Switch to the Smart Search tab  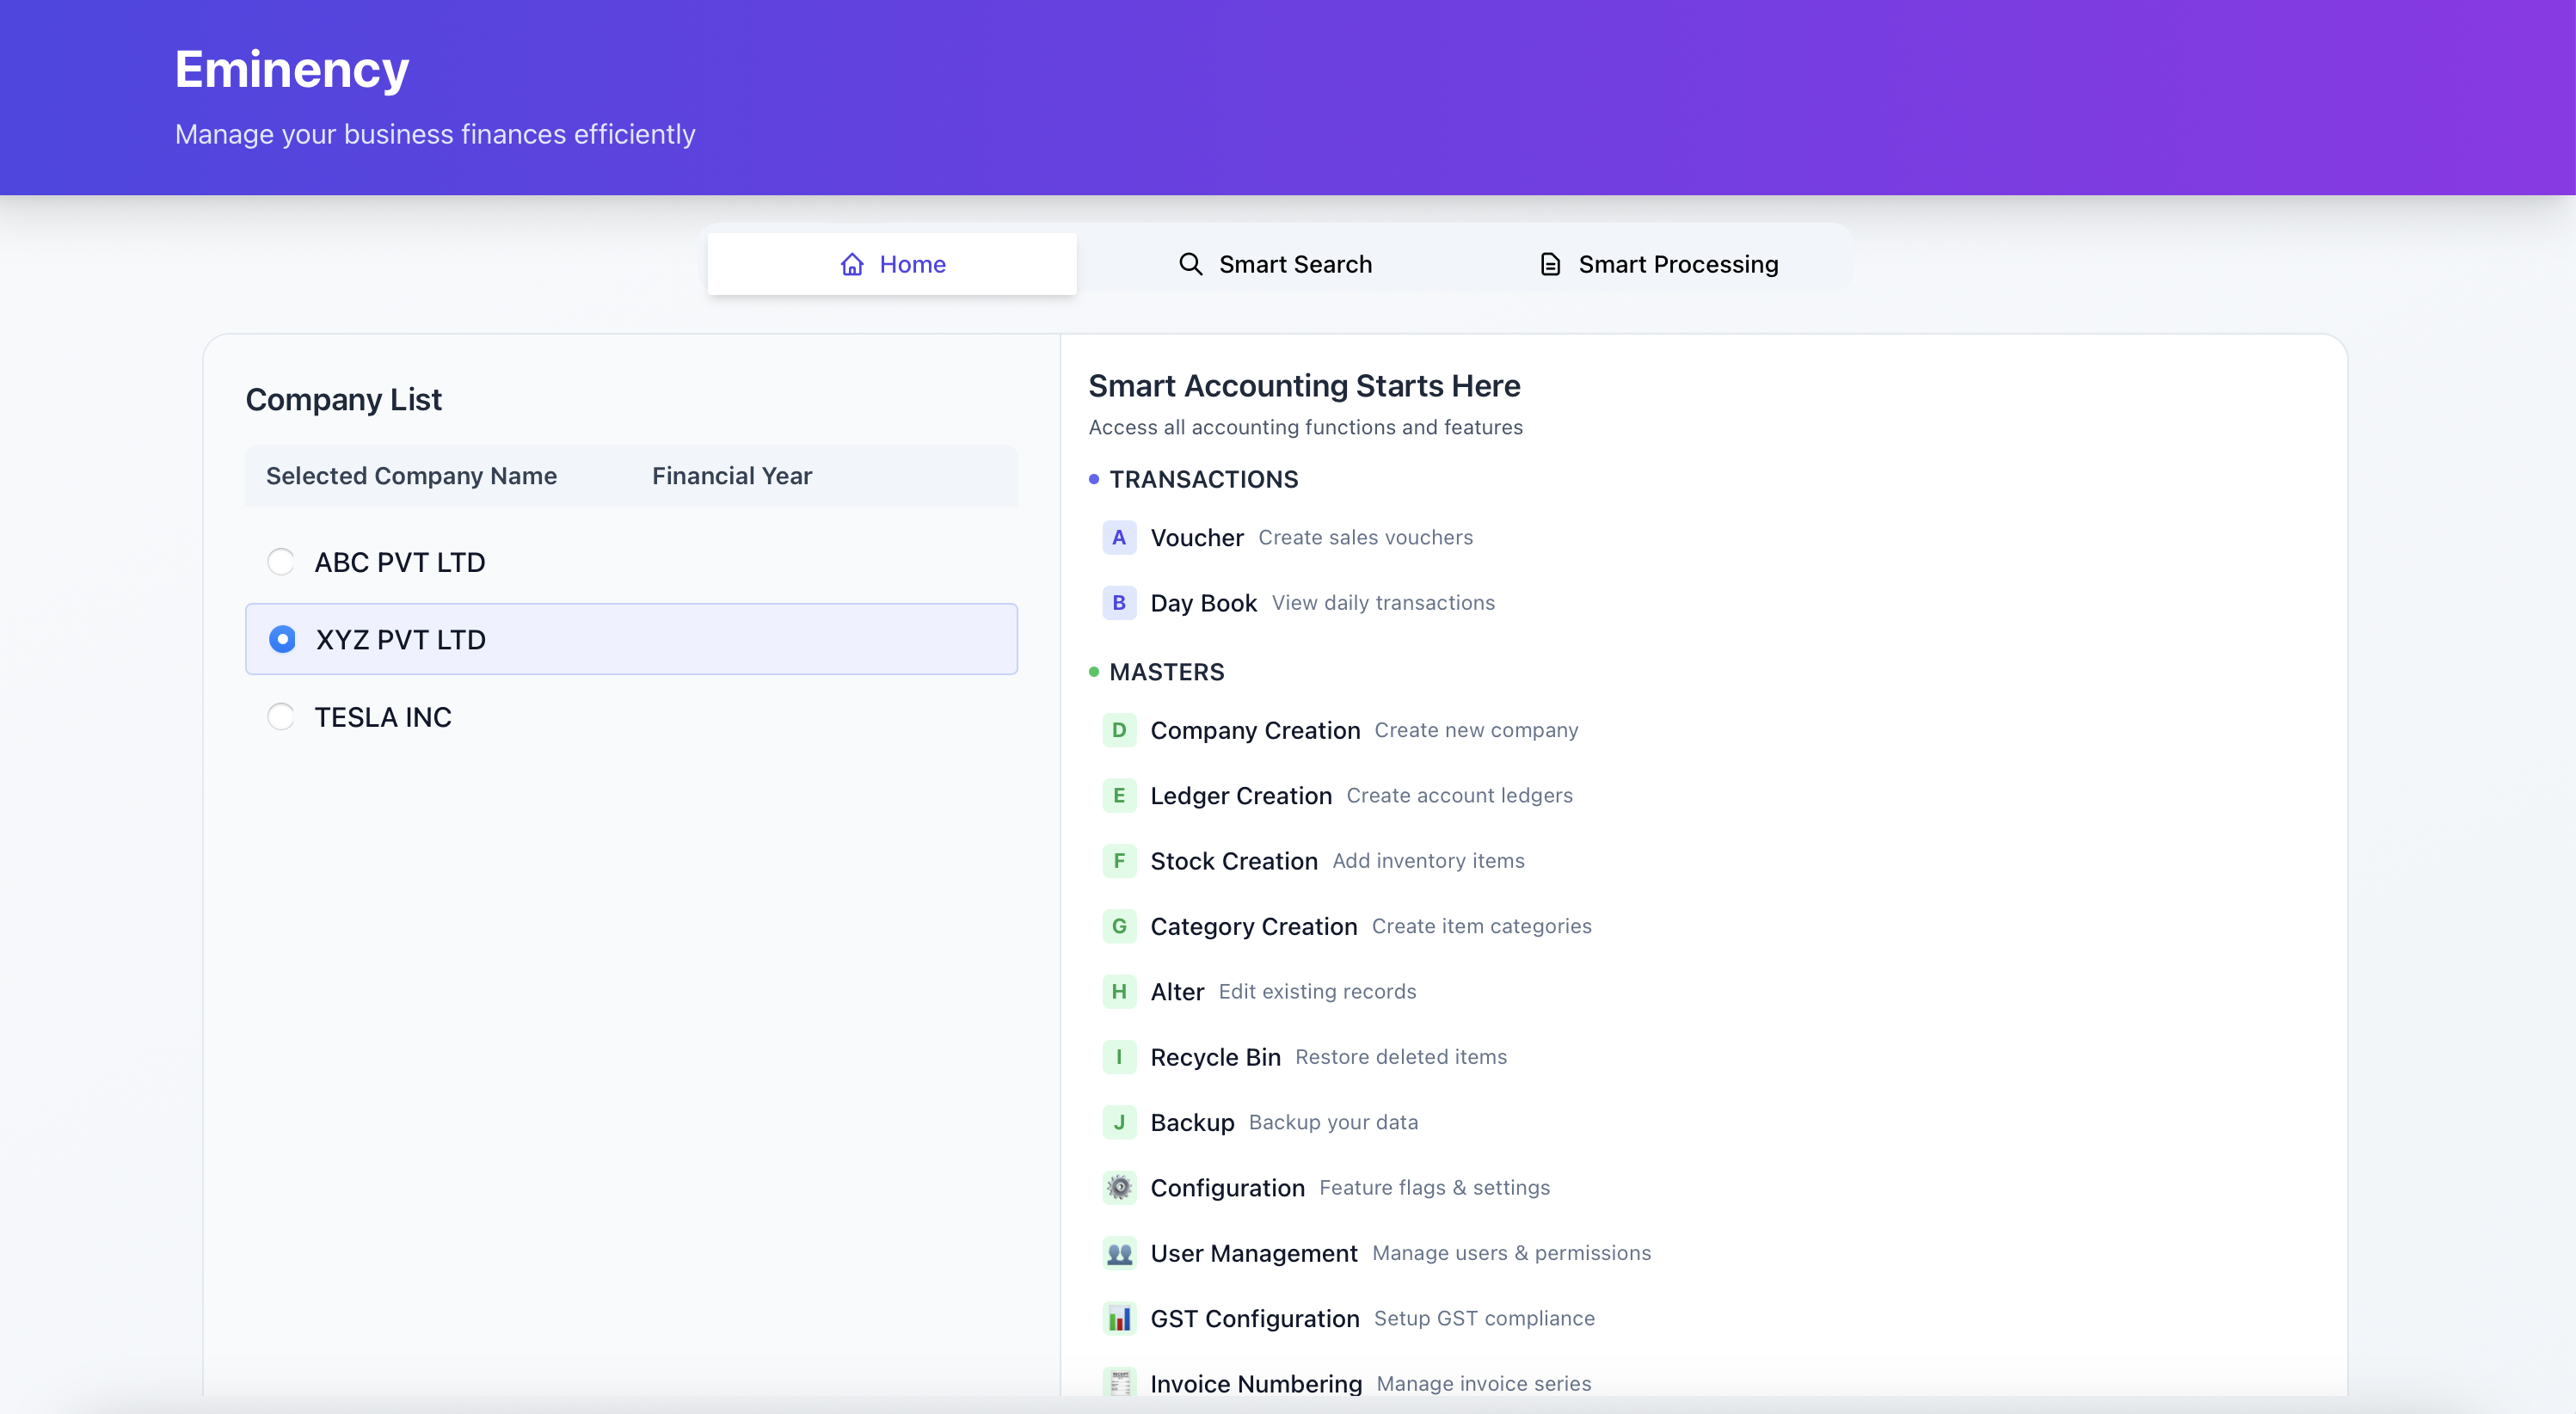point(1275,264)
